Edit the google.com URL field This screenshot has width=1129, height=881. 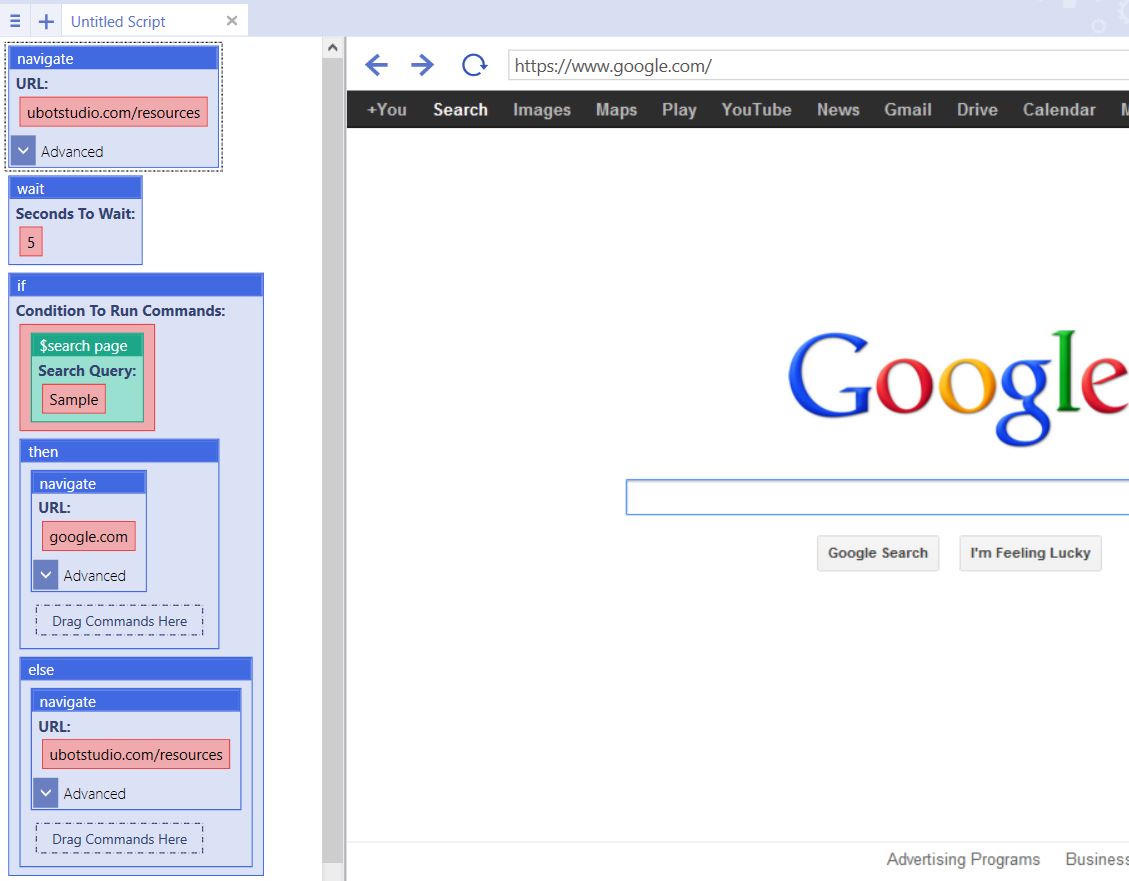click(89, 536)
